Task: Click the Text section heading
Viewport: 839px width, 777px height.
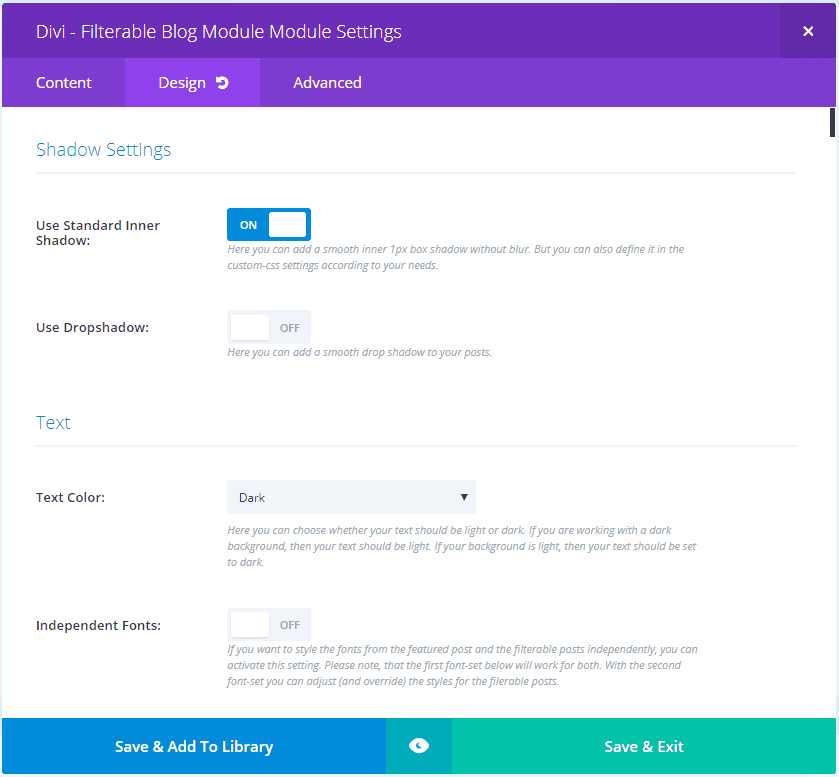Action: coord(53,422)
